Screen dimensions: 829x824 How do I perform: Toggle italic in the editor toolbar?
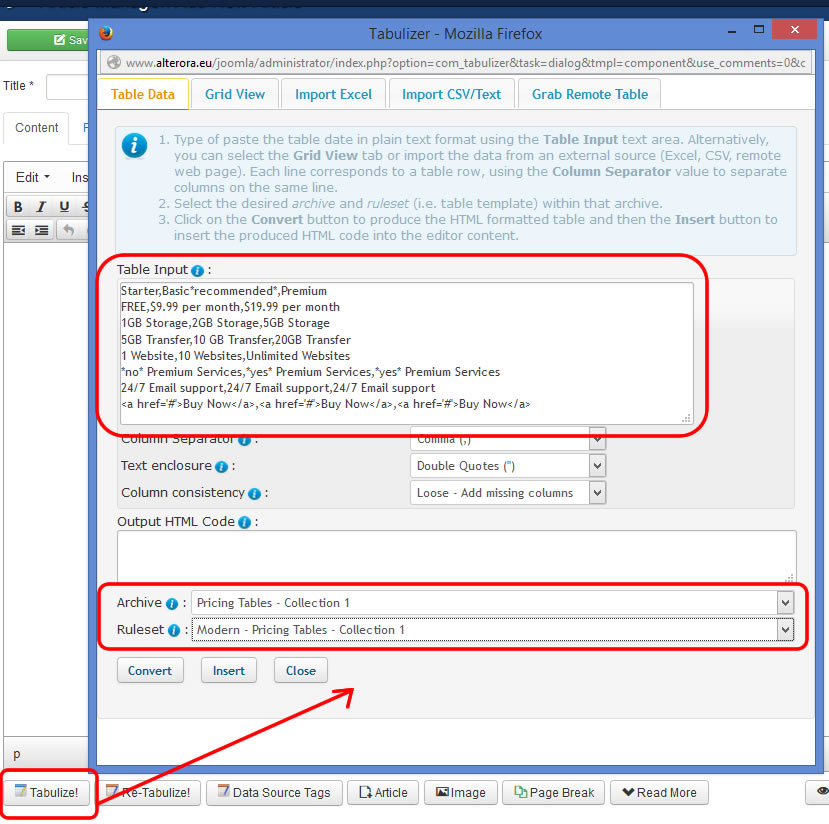pyautogui.click(x=41, y=207)
